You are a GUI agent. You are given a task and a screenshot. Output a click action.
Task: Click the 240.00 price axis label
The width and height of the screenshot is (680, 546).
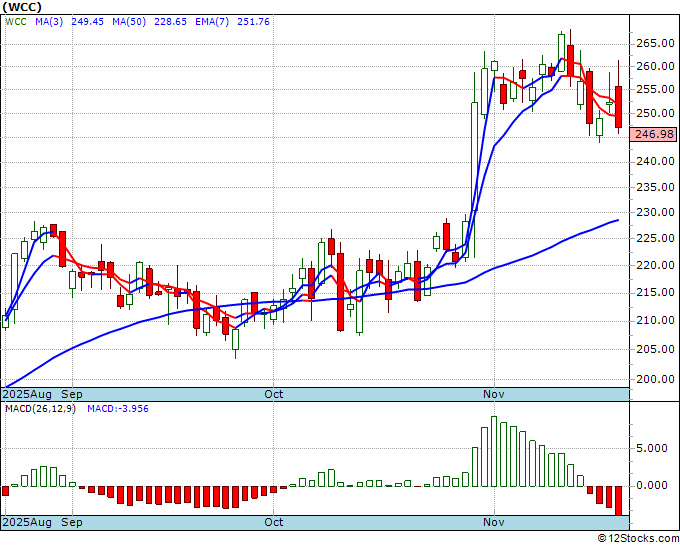[x=655, y=161]
